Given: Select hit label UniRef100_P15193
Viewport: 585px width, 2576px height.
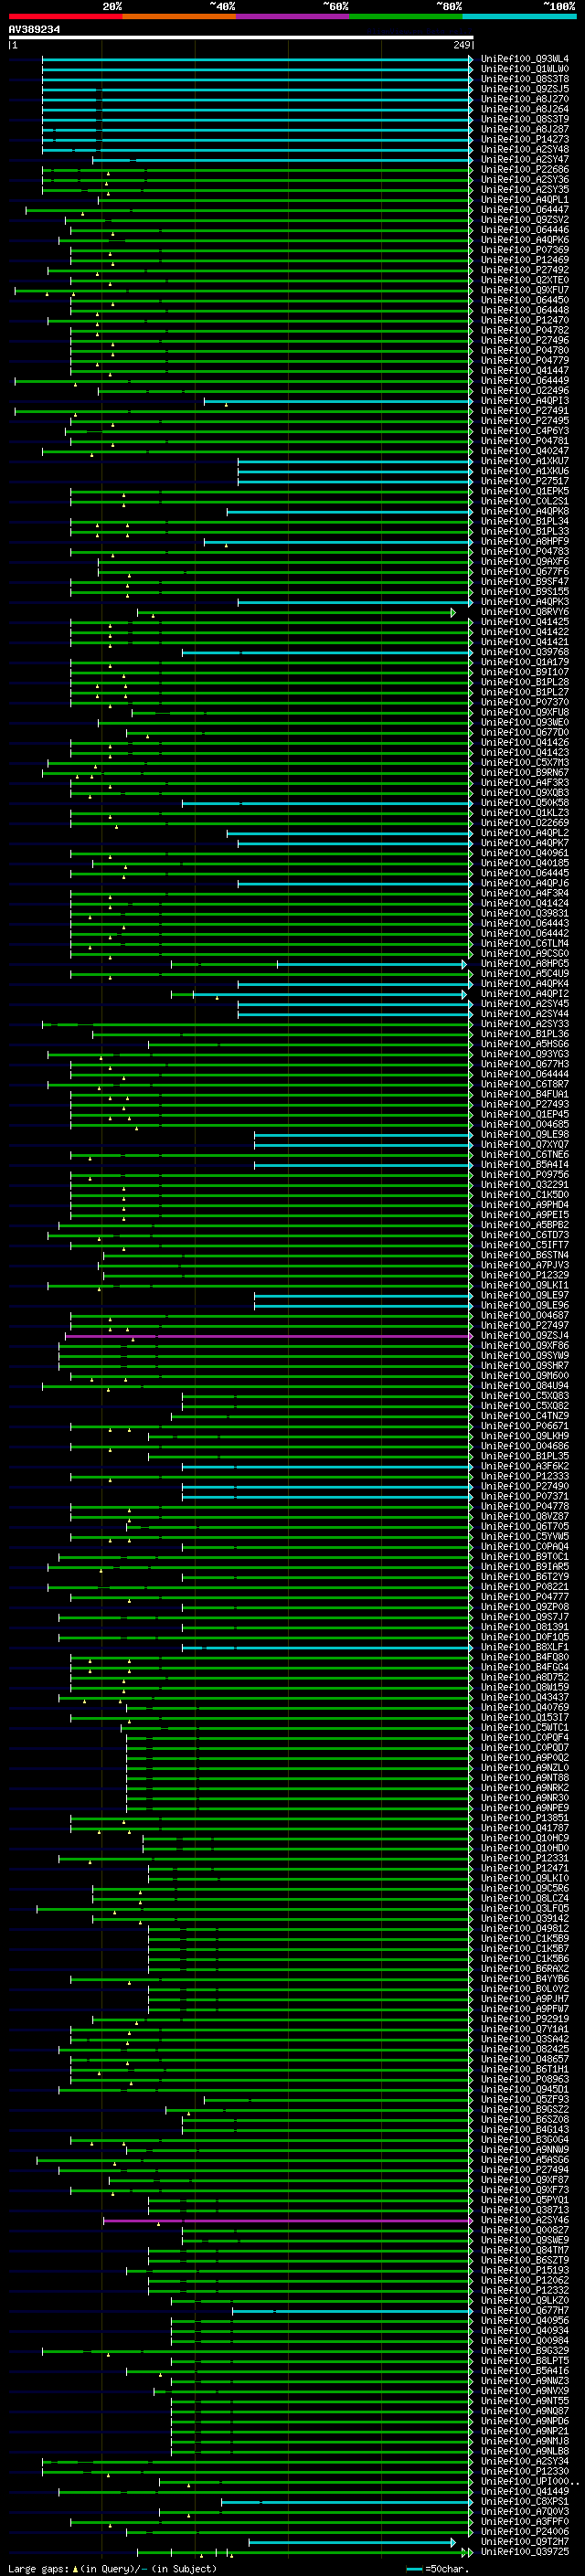Looking at the screenshot, I should (x=525, y=2270).
